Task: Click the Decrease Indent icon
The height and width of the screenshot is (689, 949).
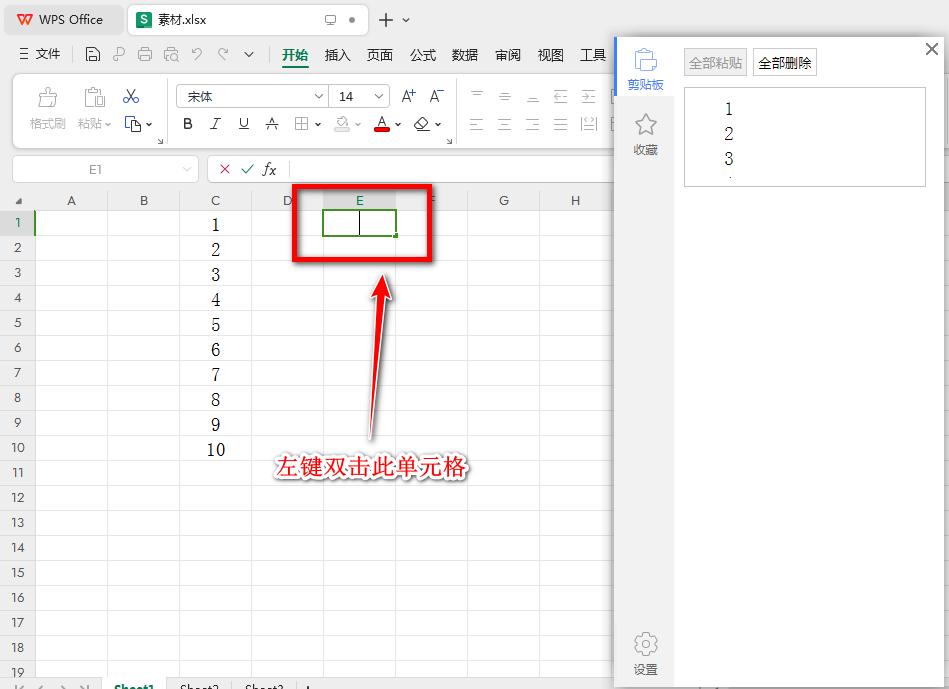Action: (x=560, y=96)
